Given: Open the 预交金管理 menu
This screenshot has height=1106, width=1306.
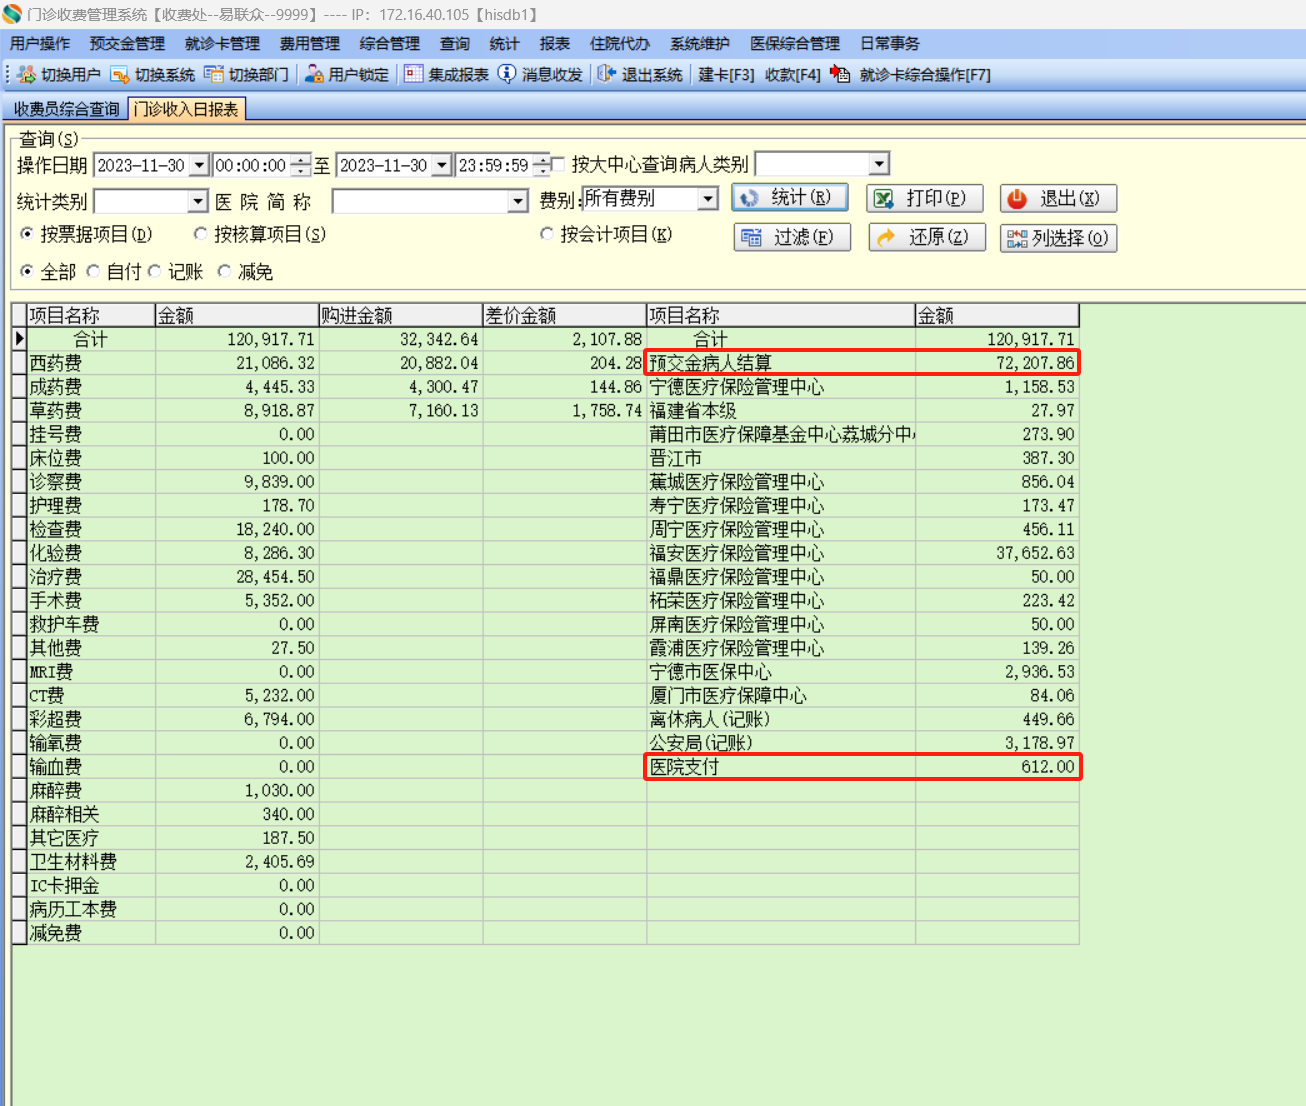Looking at the screenshot, I should [x=127, y=44].
